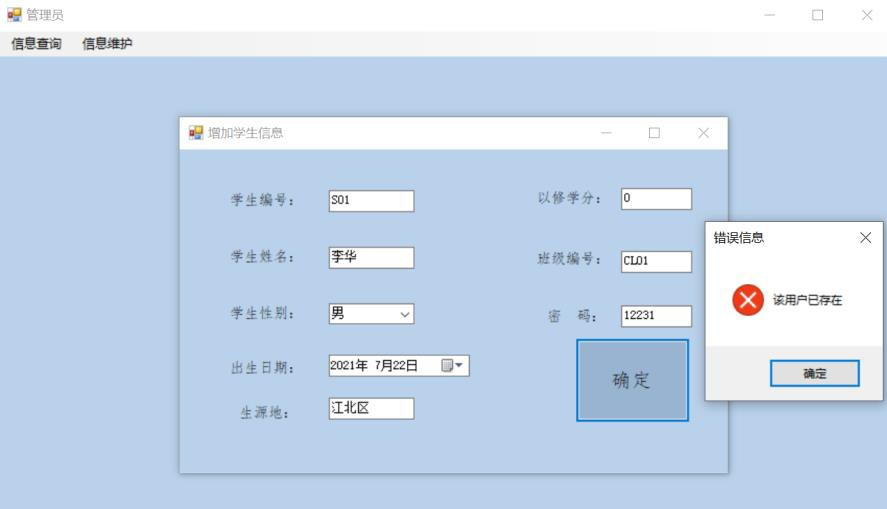
Task: Close the 增加学生信息 window
Action: pos(703,133)
